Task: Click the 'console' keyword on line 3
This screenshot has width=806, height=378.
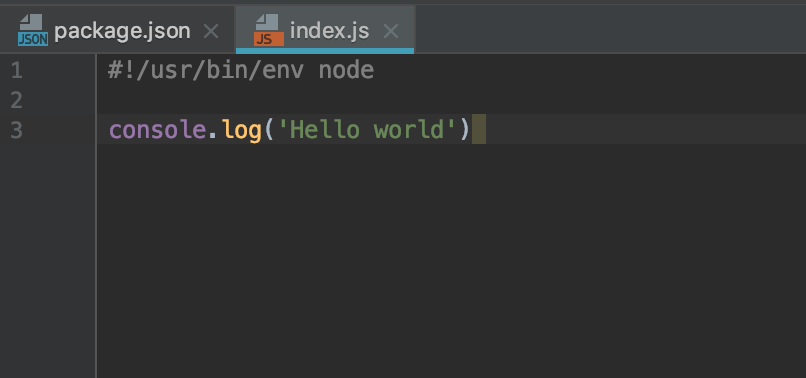Action: (157, 130)
